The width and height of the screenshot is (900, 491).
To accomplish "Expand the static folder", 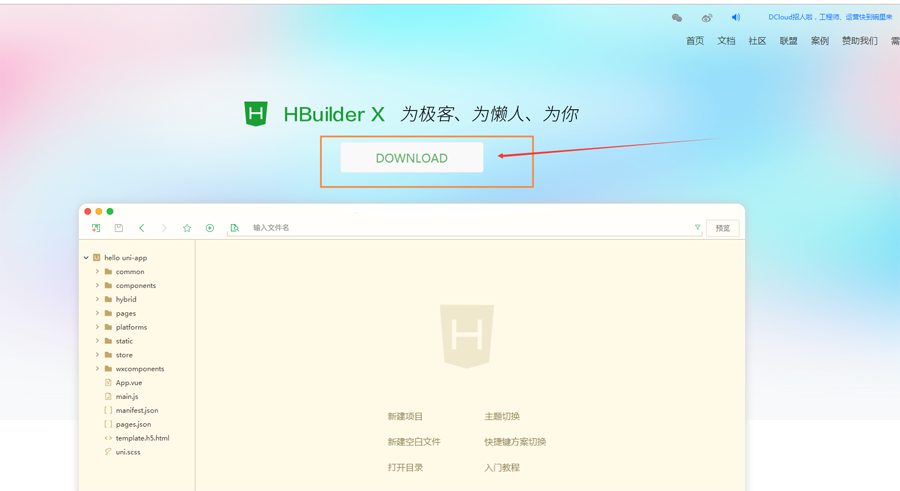I will point(97,341).
